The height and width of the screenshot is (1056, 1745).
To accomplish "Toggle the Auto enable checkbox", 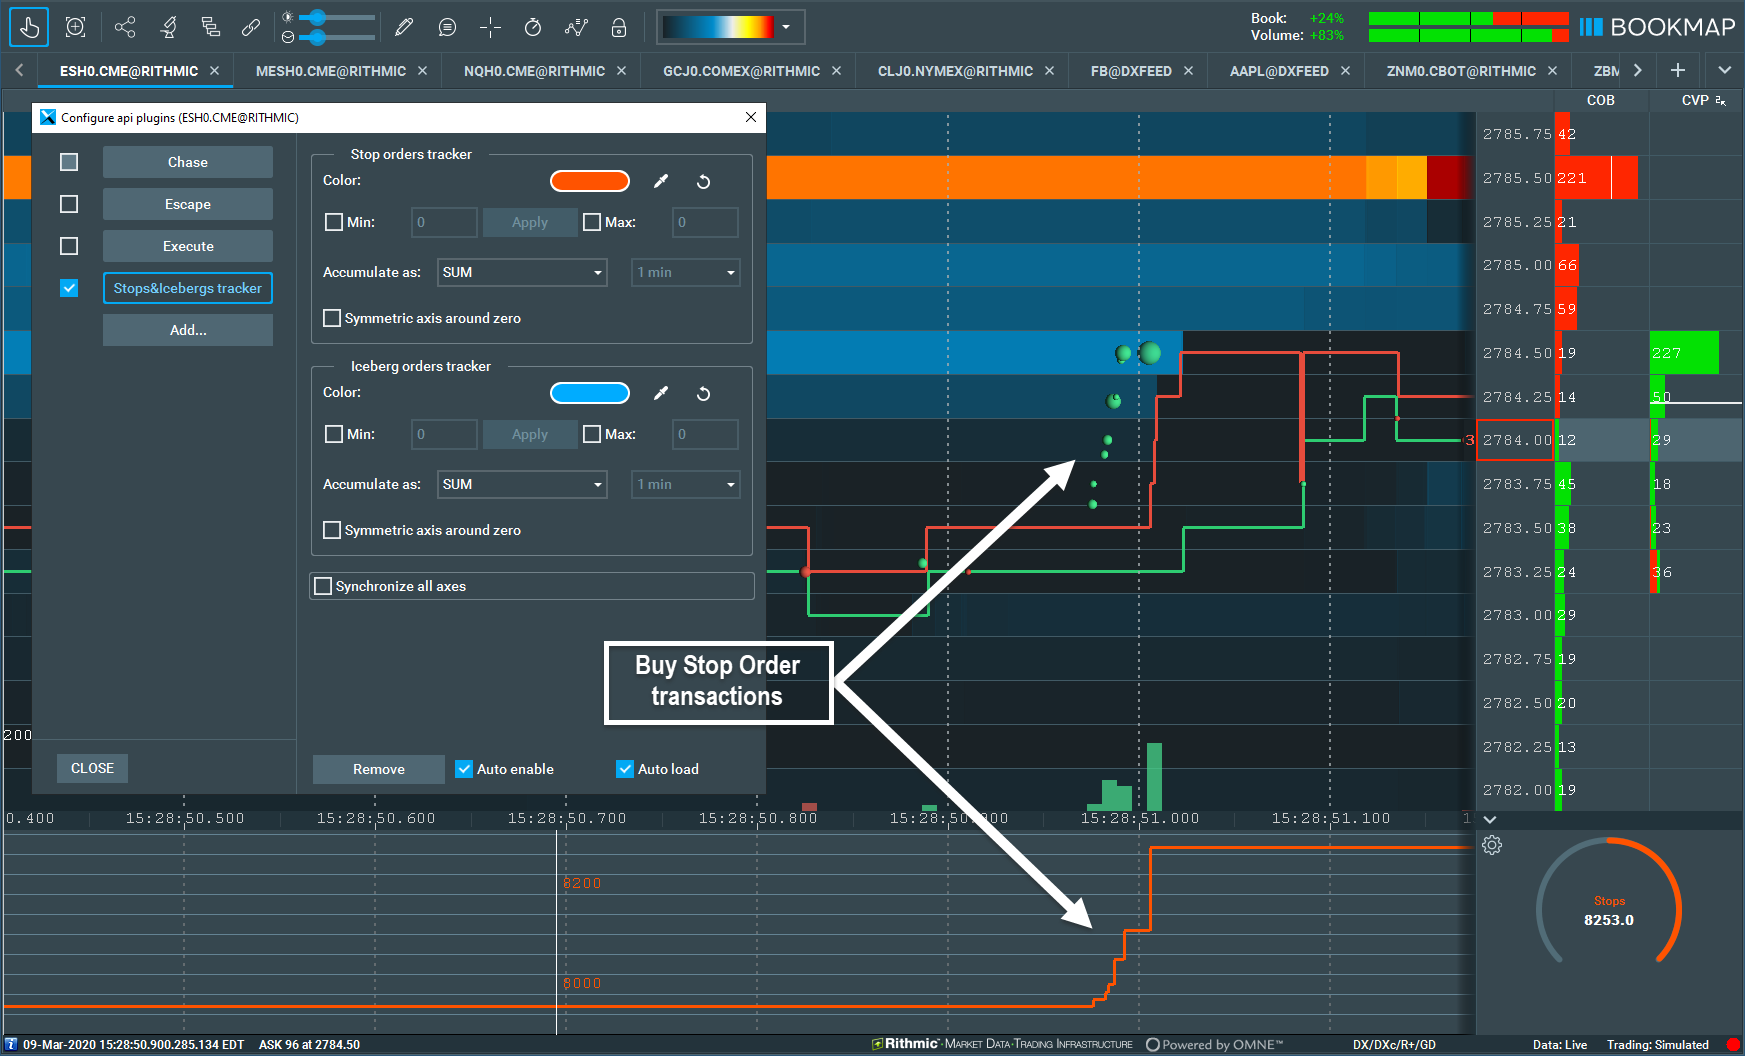I will point(464,769).
